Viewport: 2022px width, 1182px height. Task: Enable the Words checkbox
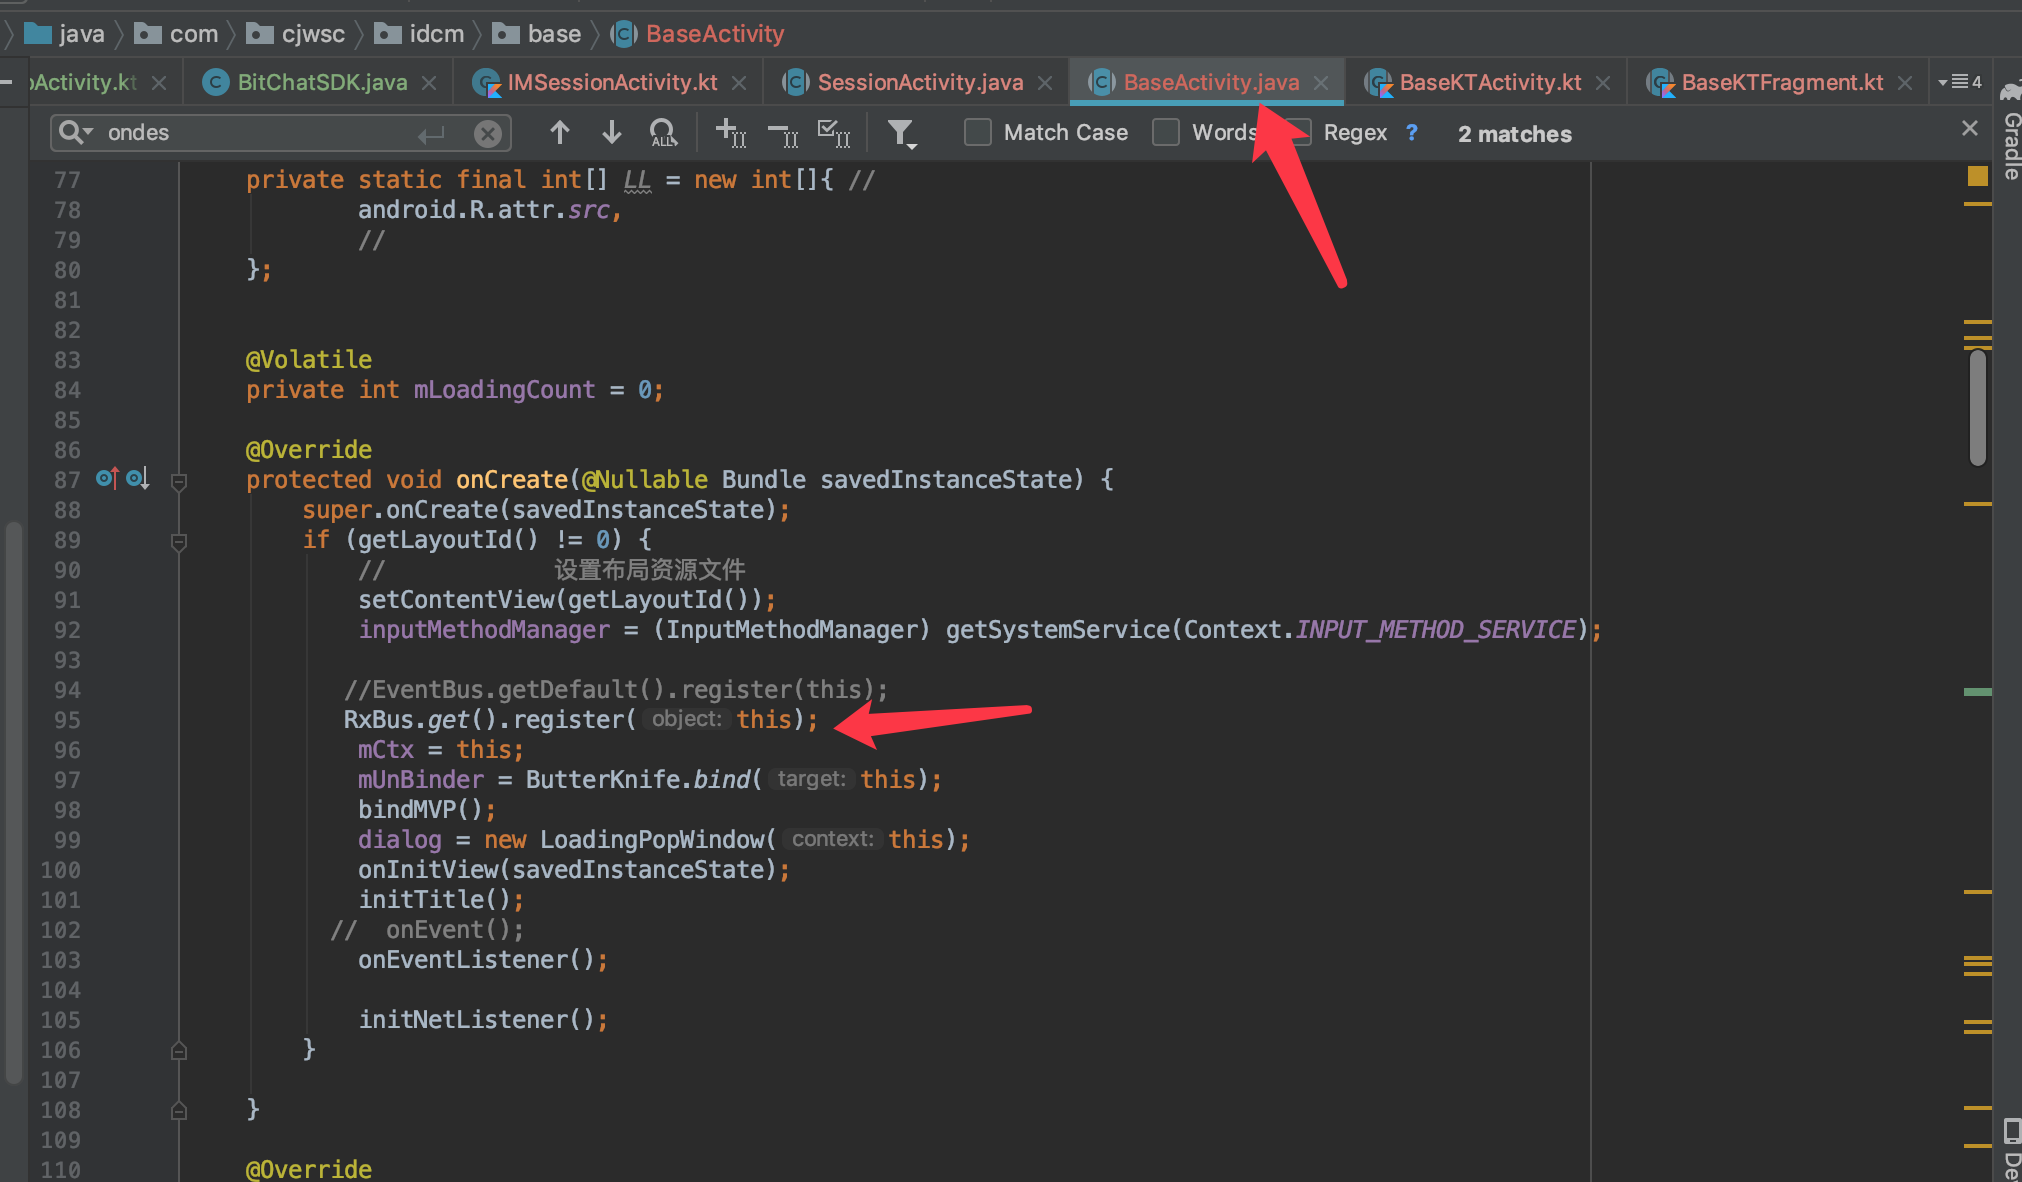point(1166,131)
